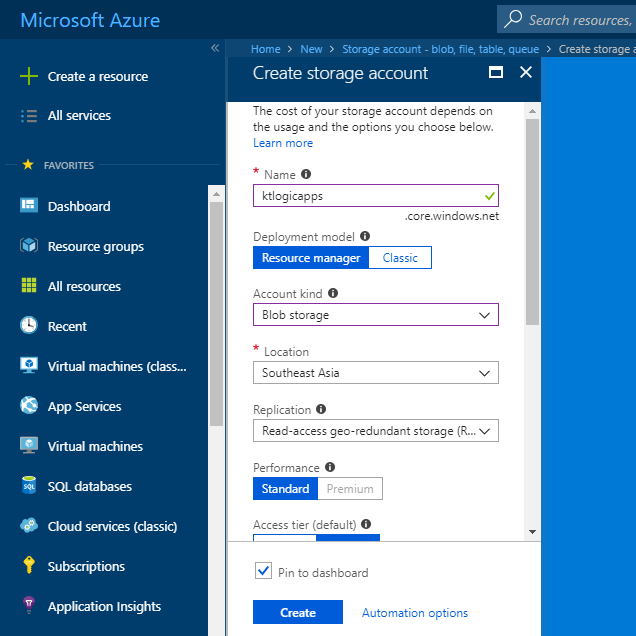
Task: Click the blade scrollbar down arrow
Action: point(532,531)
